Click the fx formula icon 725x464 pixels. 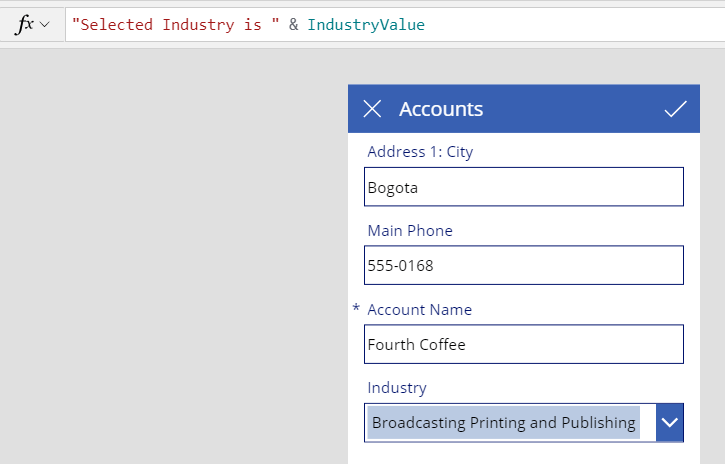[25, 24]
